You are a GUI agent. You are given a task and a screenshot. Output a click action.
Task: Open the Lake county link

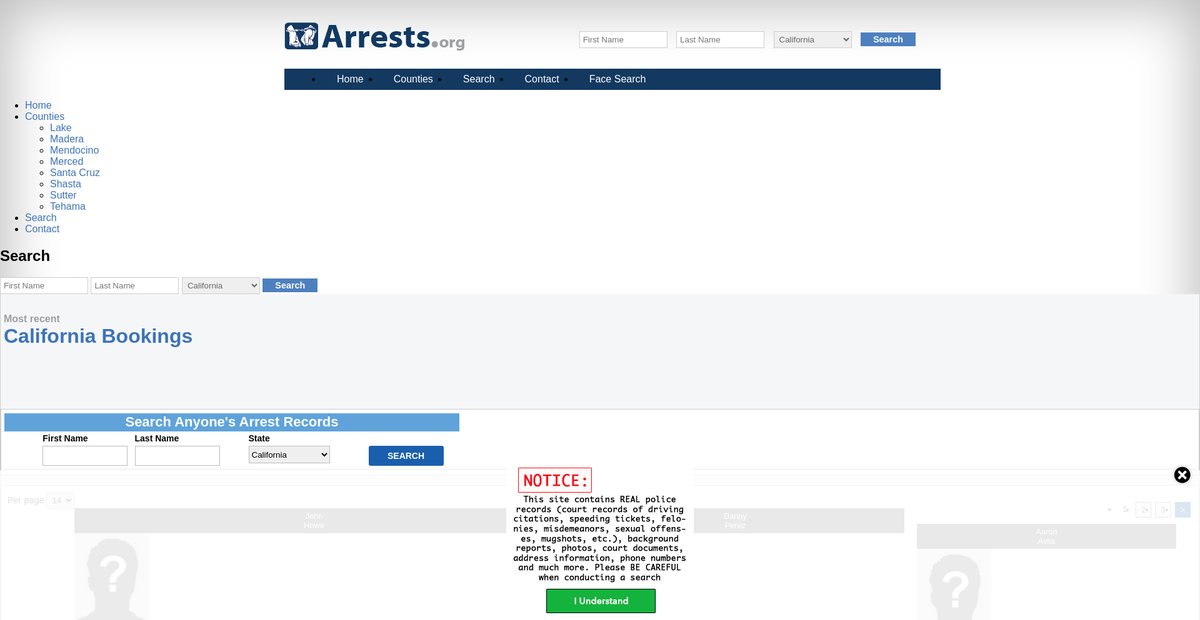[x=61, y=128]
